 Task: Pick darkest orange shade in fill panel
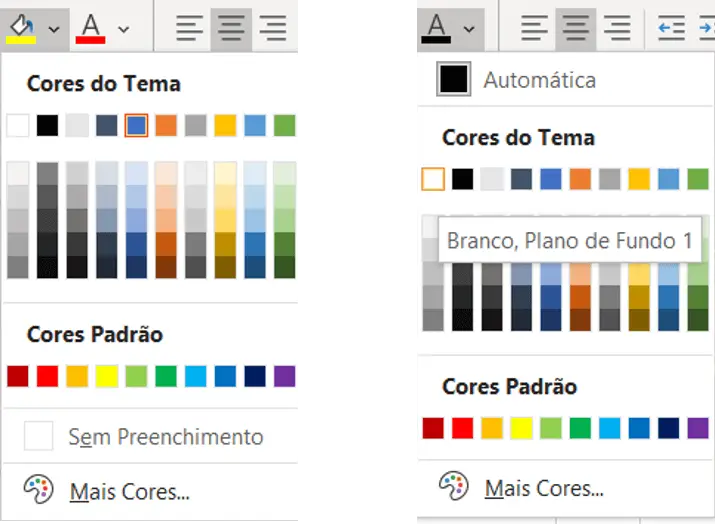(166, 267)
